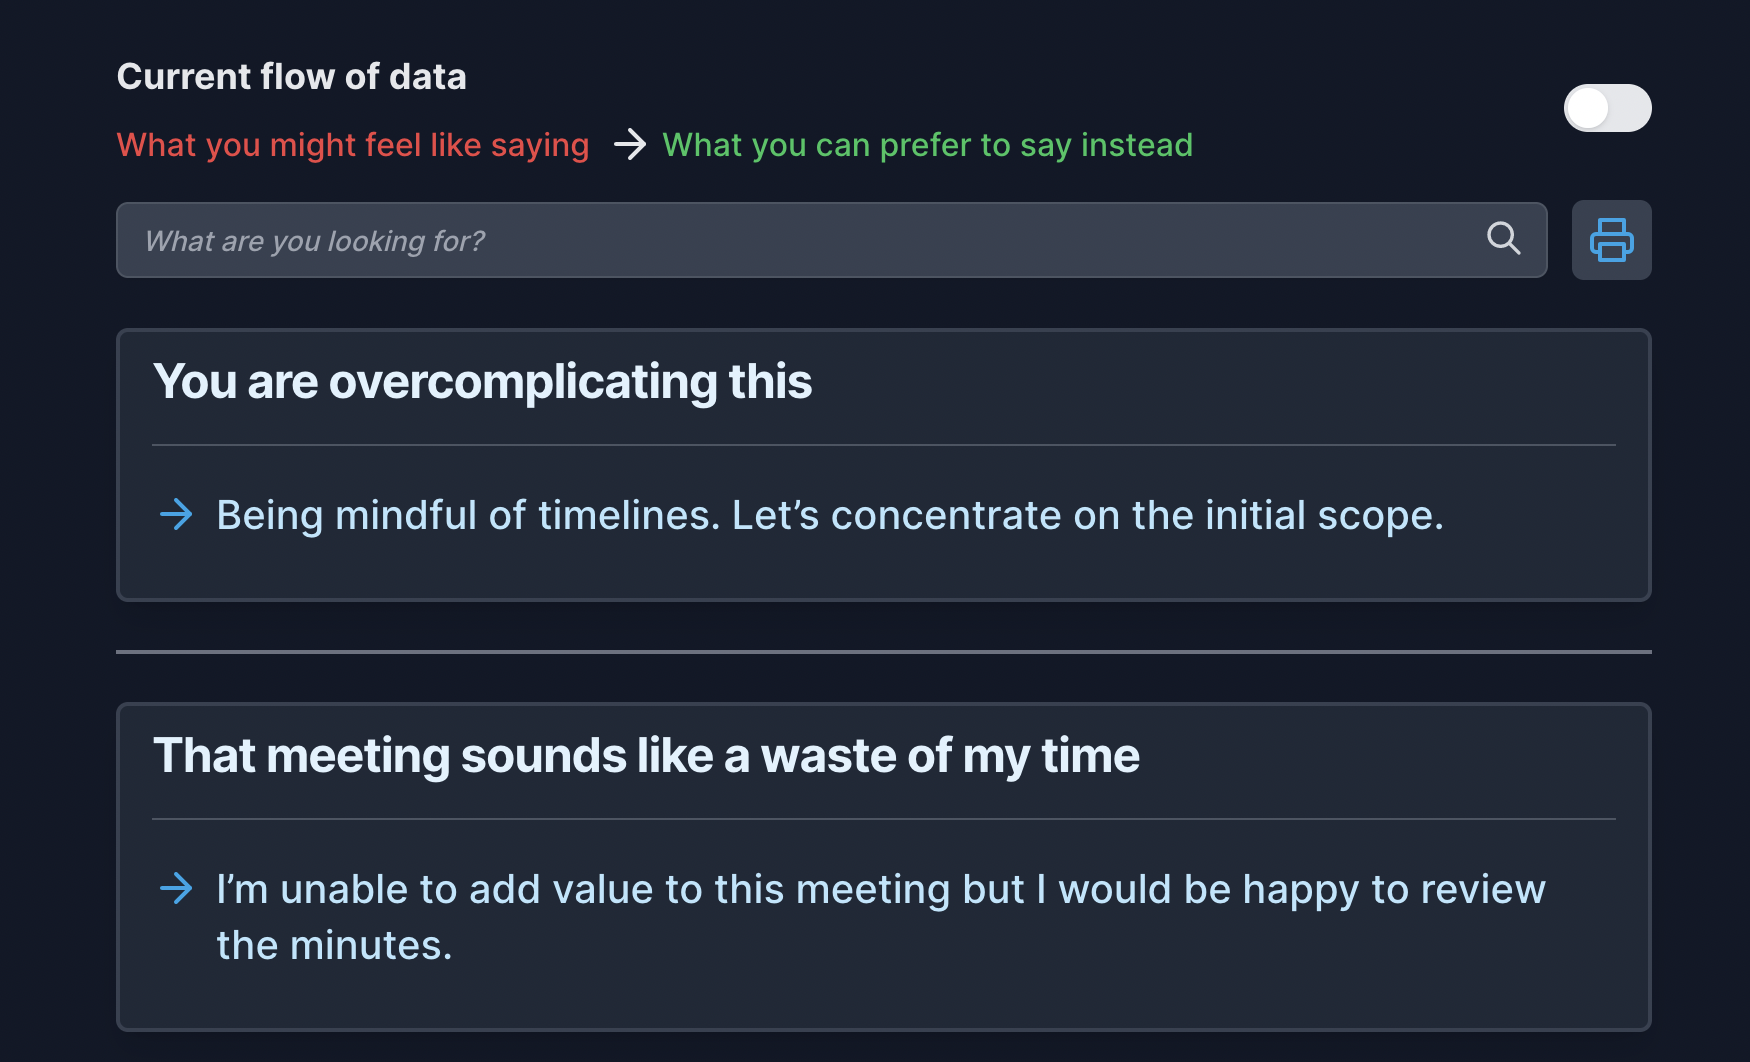1750x1062 pixels.
Task: Click the print icon button
Action: (1611, 240)
